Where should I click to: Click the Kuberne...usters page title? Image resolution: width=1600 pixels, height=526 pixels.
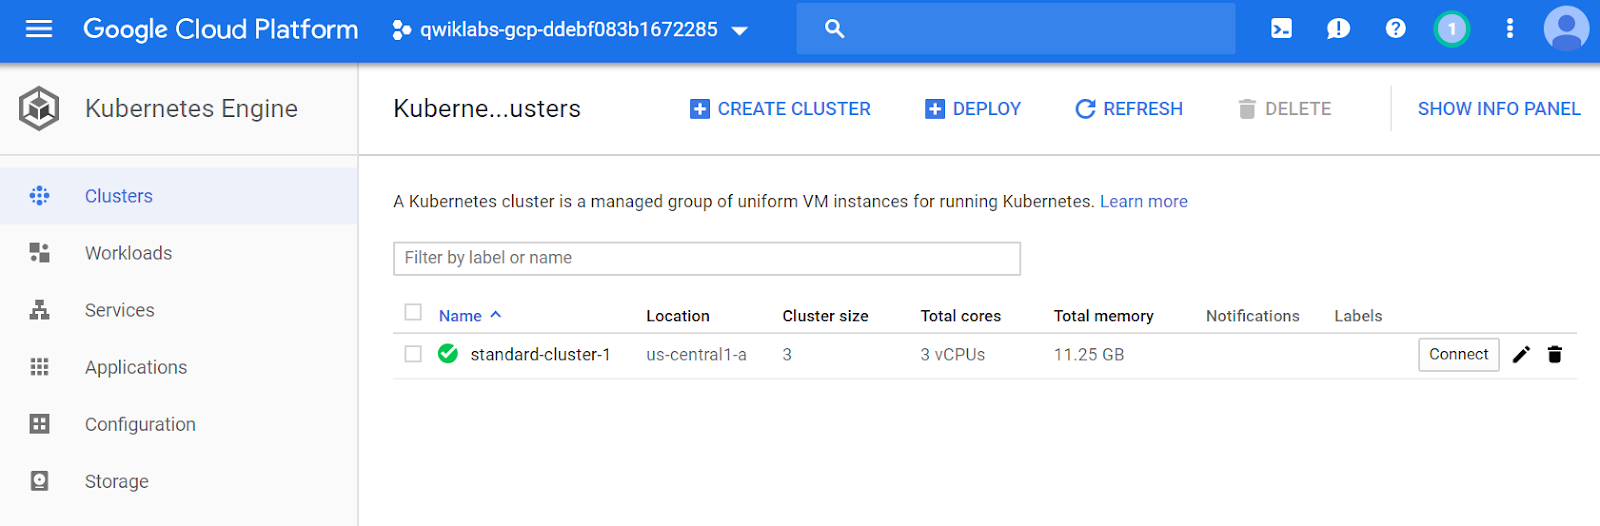click(487, 108)
